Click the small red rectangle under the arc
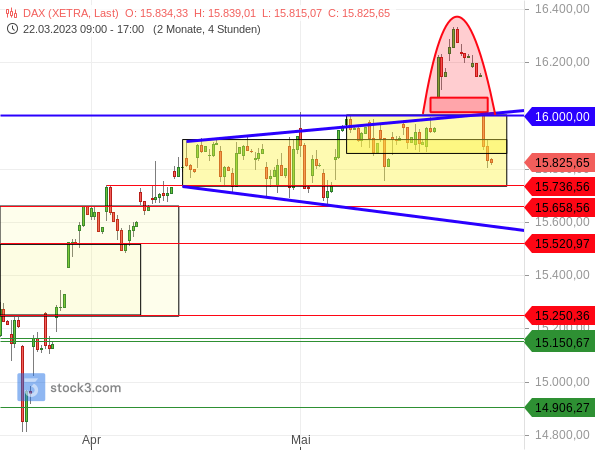 tap(459, 105)
